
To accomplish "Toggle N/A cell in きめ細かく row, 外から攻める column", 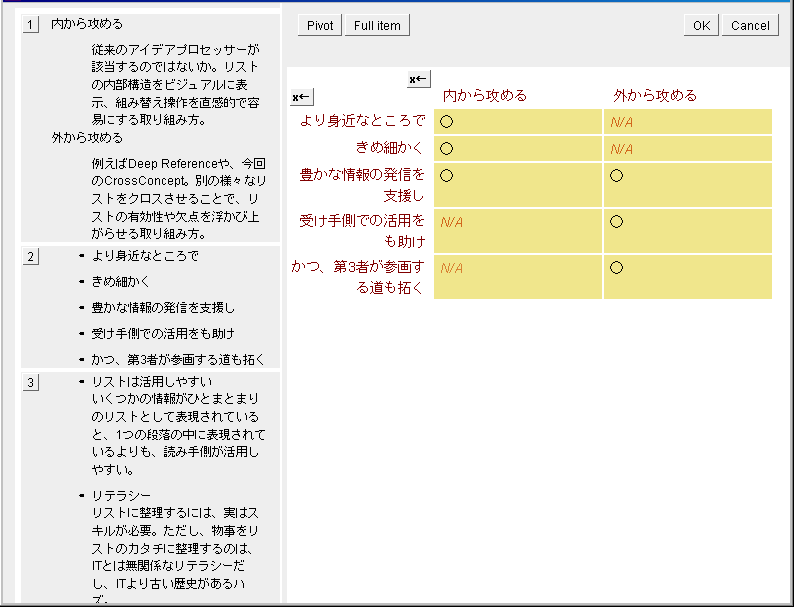I will (622, 149).
